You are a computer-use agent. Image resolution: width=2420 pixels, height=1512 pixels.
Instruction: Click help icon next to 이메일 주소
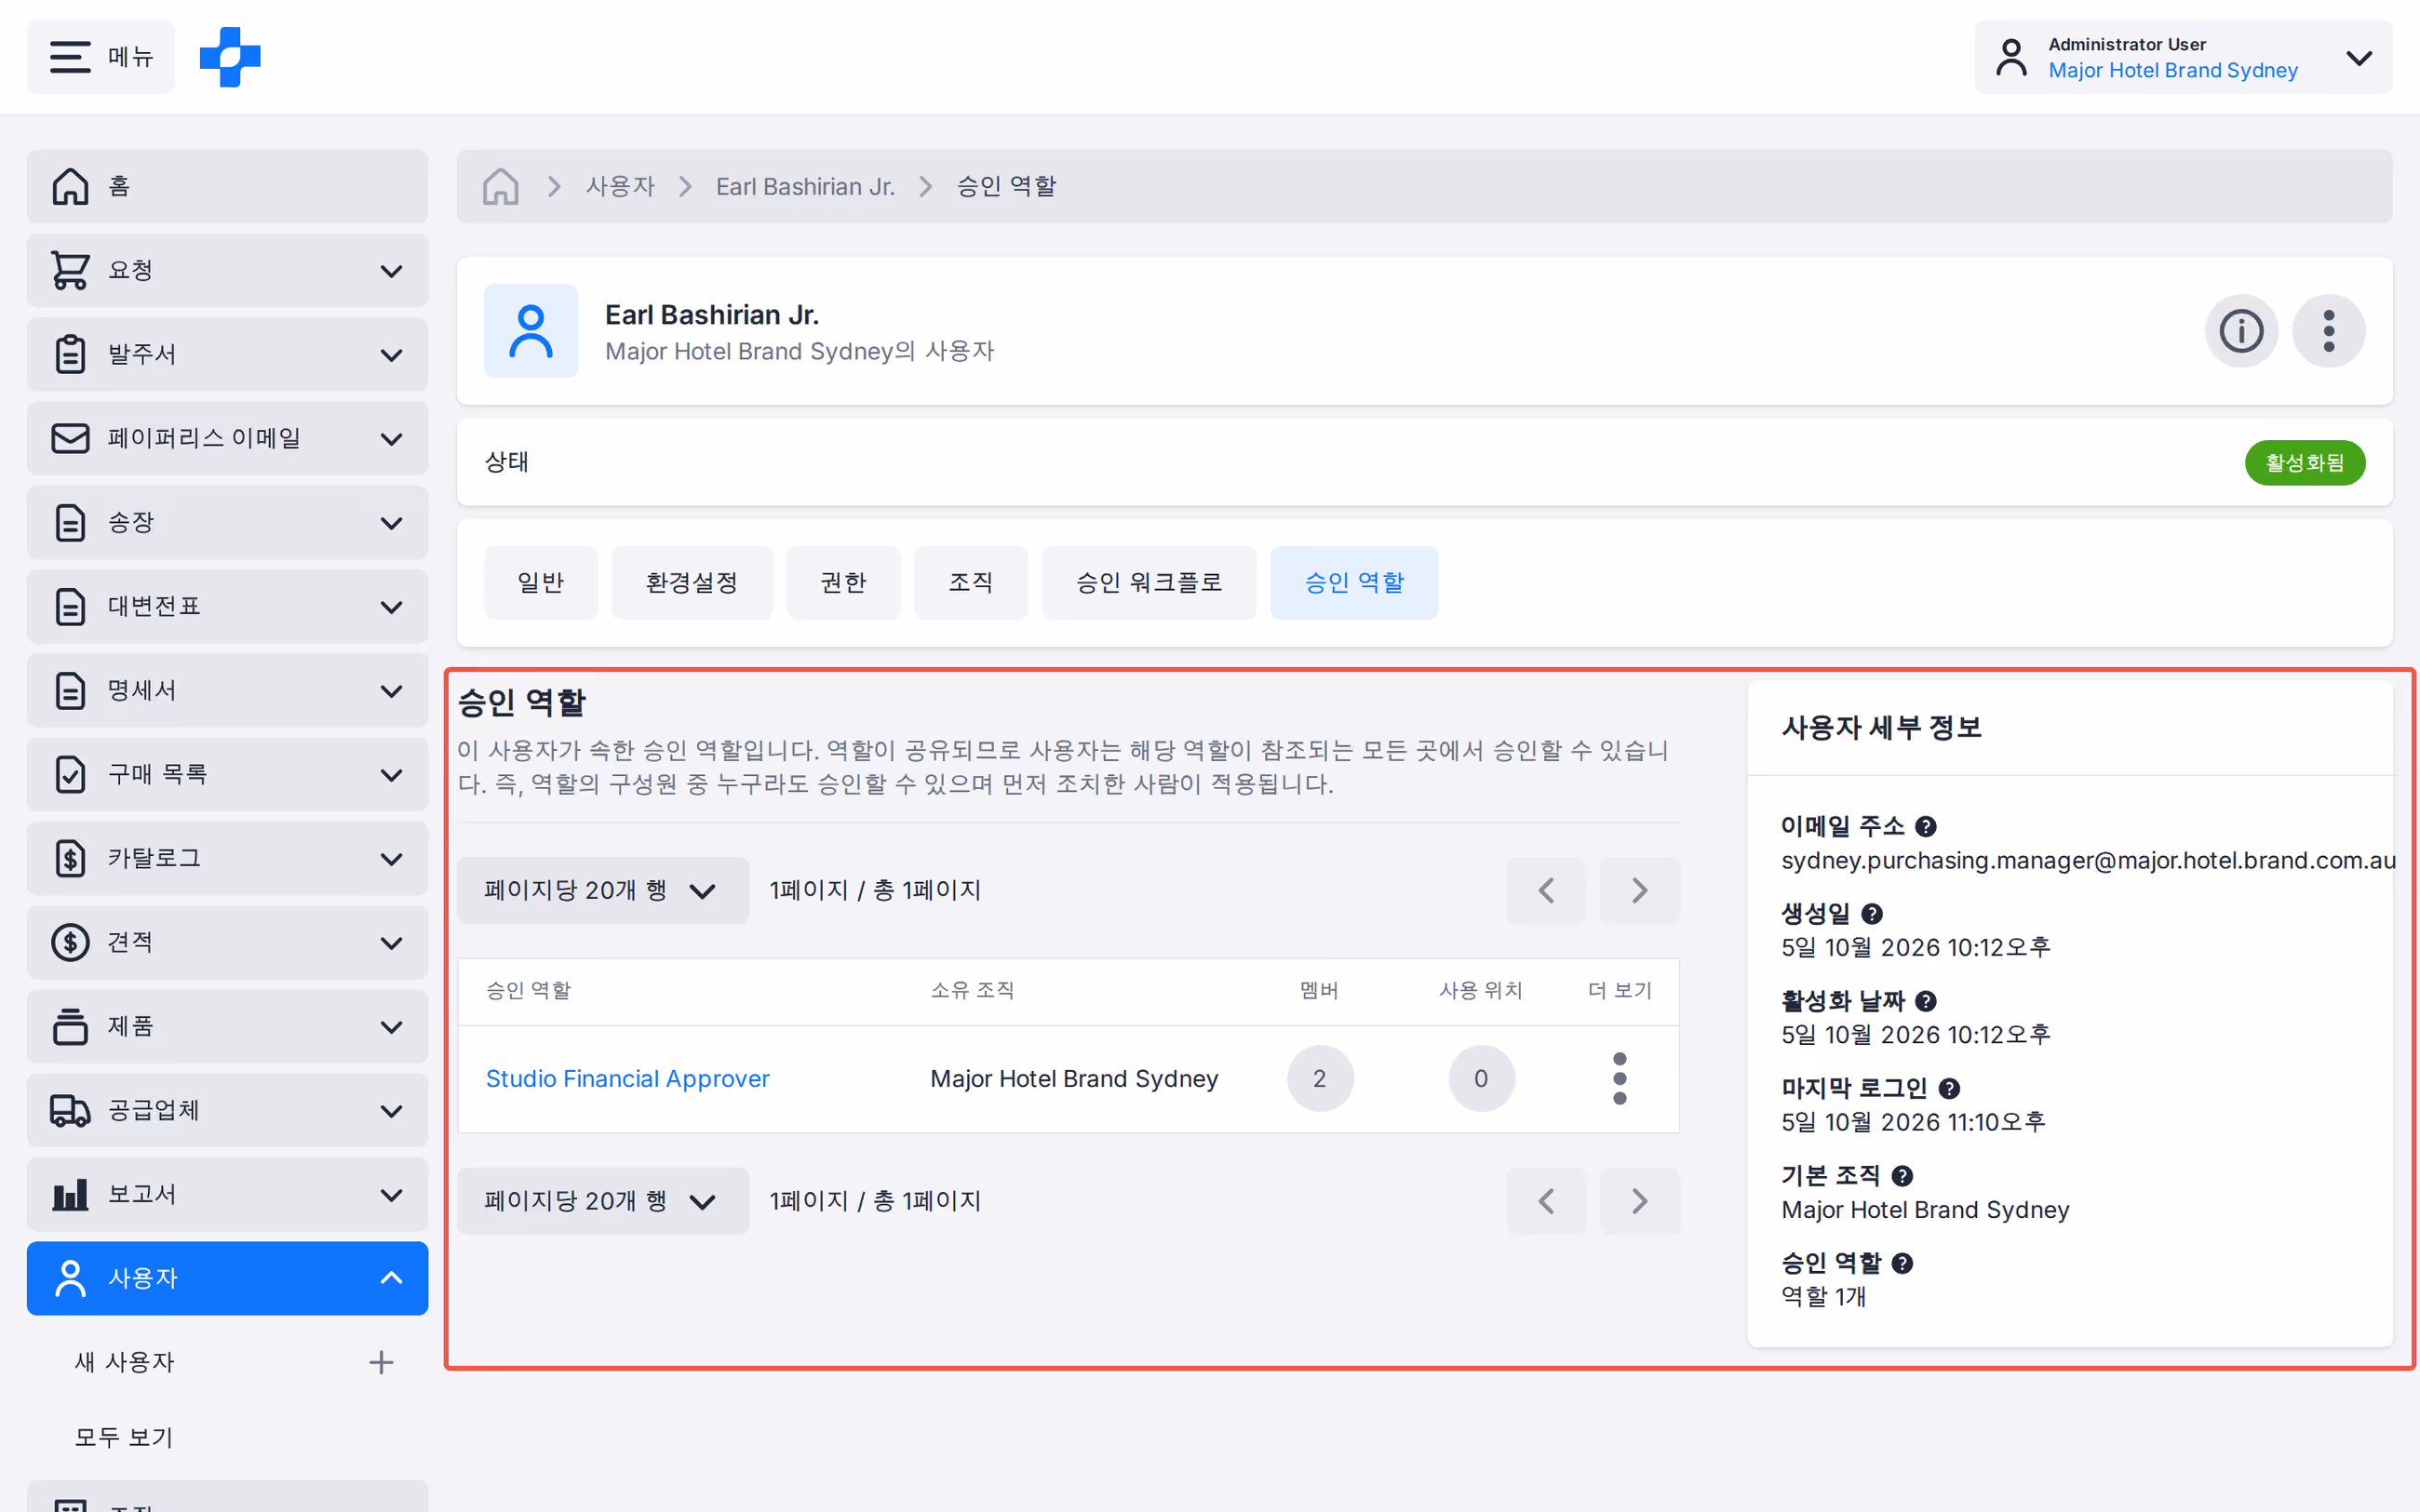pyautogui.click(x=1926, y=827)
